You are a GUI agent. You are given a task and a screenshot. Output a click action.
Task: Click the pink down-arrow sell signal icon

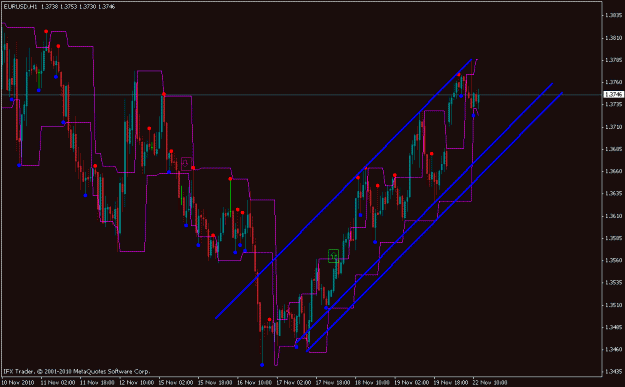point(186,163)
